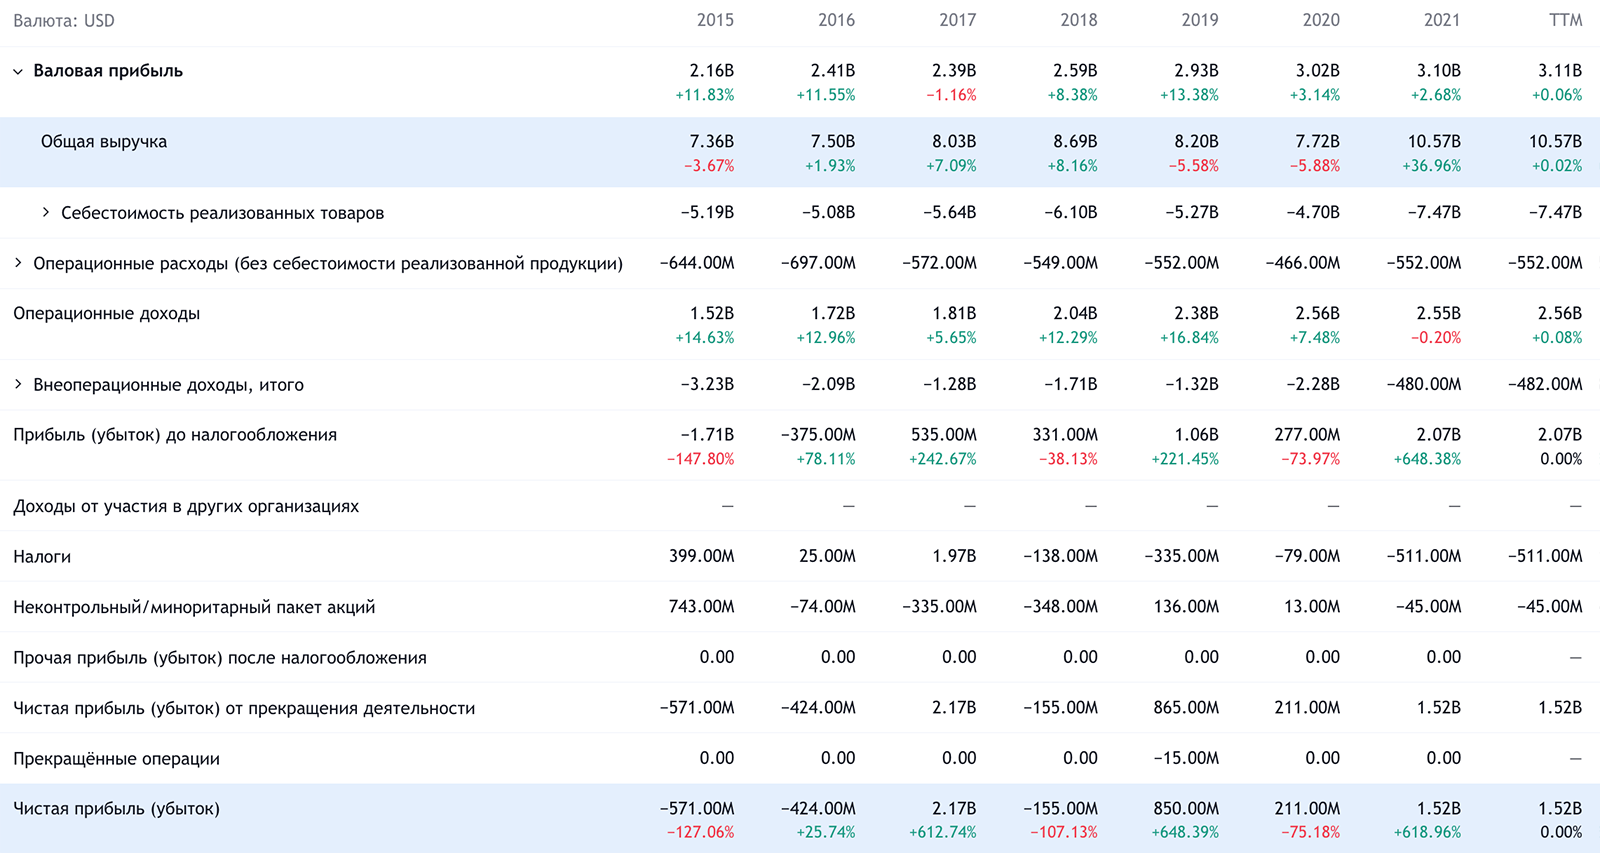Click the 2018 column header
Viewport: 1600px width, 853px height.
click(1078, 20)
